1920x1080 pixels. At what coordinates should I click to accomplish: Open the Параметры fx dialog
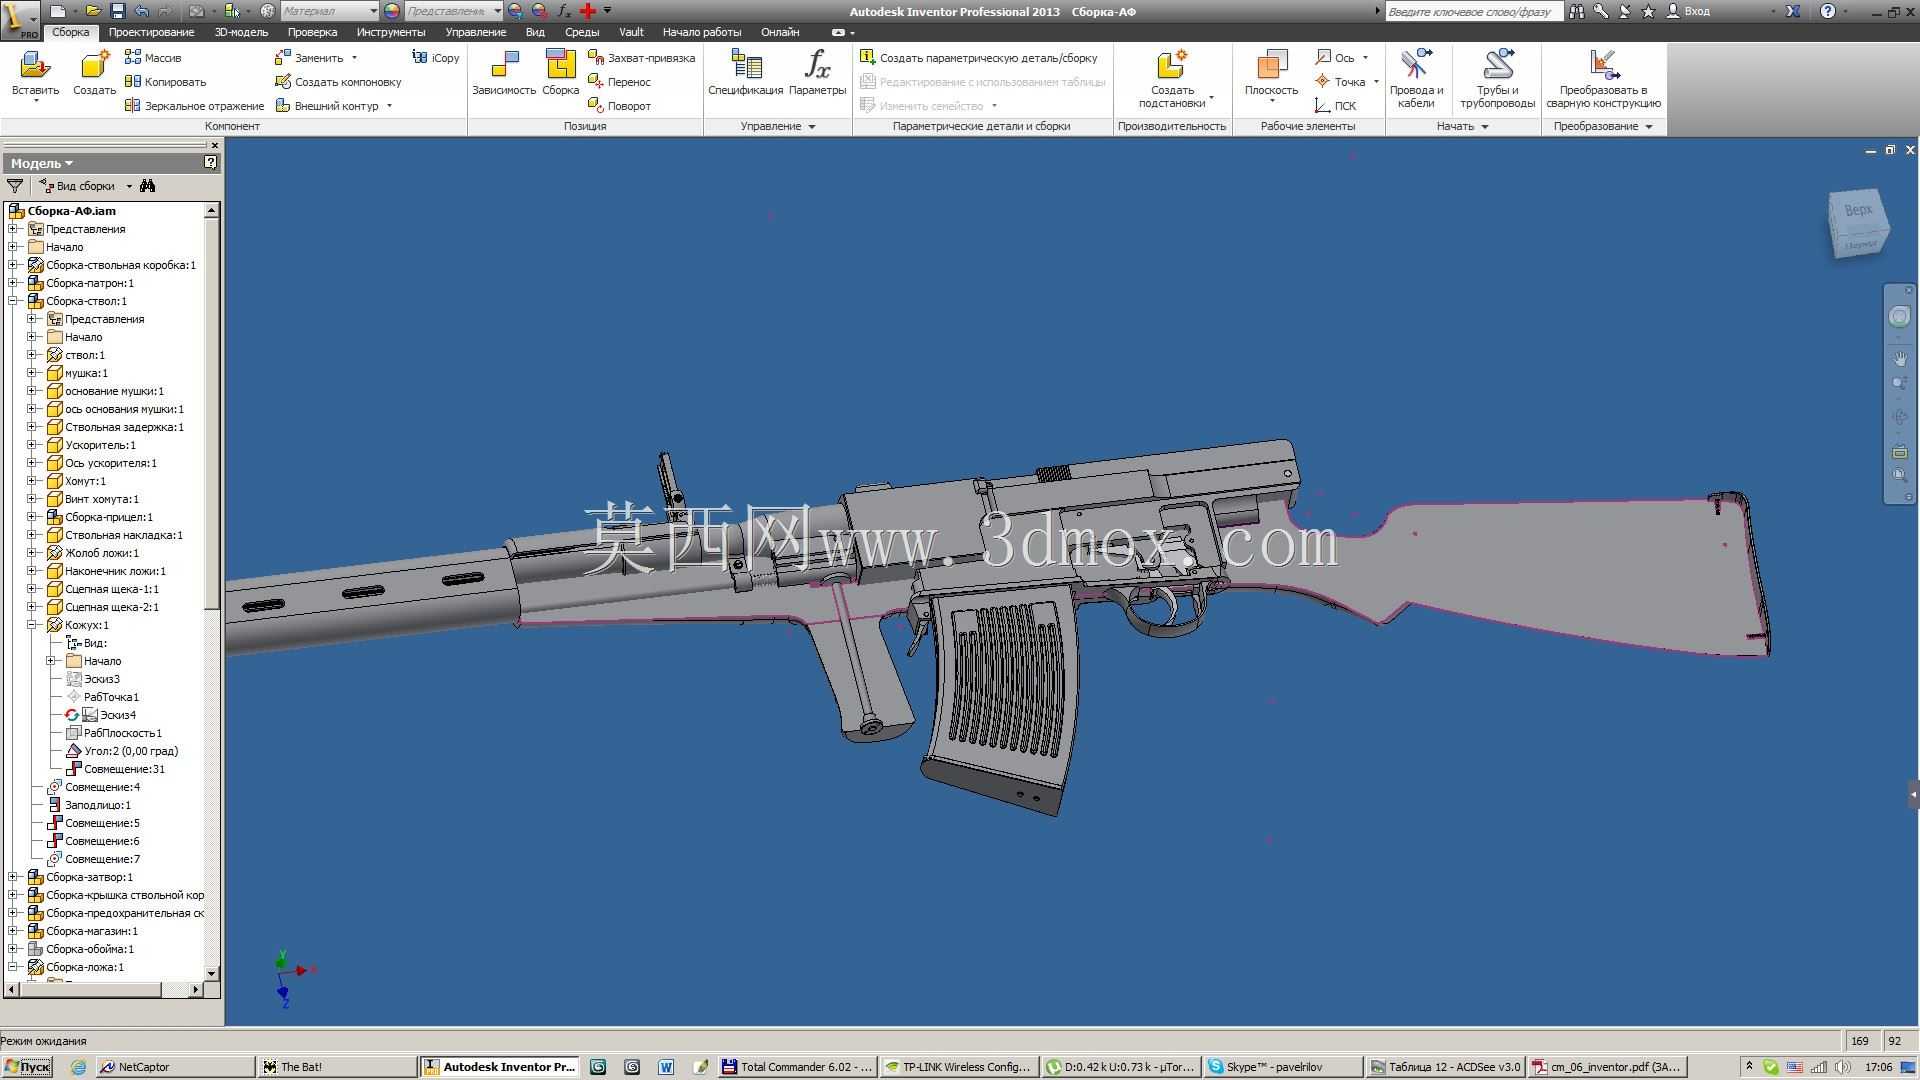[x=817, y=73]
